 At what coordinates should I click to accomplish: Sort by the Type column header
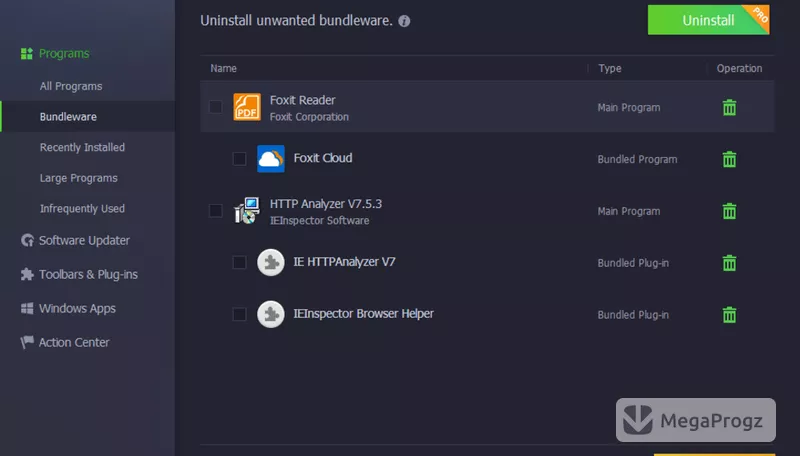(x=610, y=68)
